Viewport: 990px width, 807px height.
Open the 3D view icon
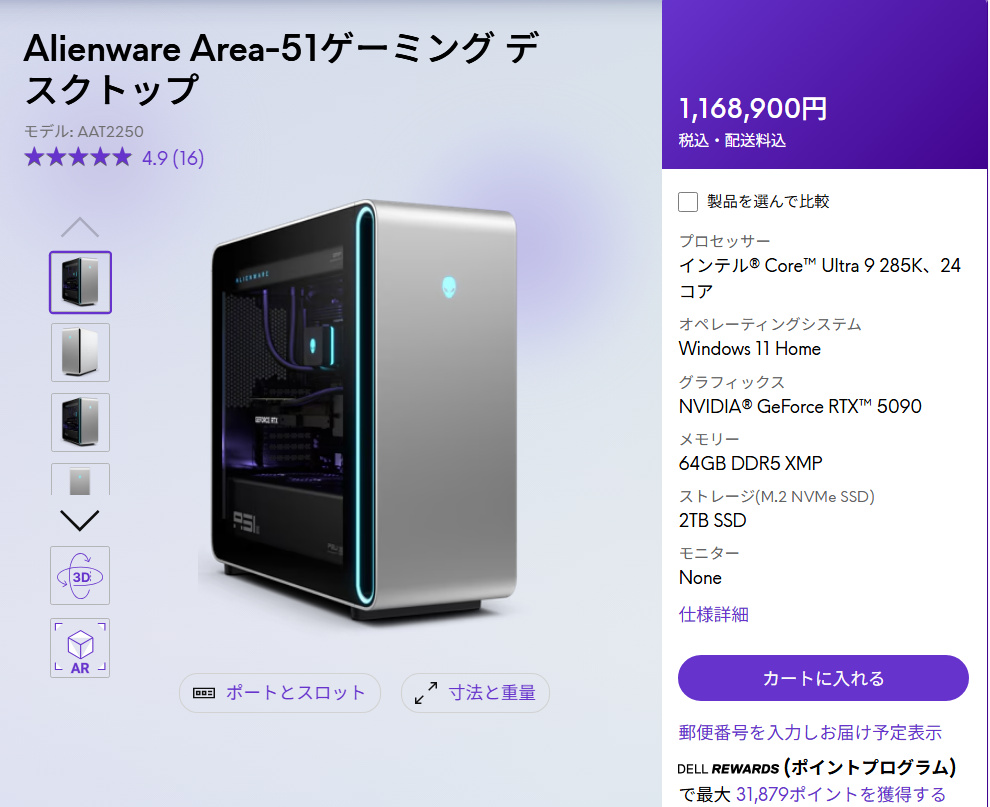(80, 575)
